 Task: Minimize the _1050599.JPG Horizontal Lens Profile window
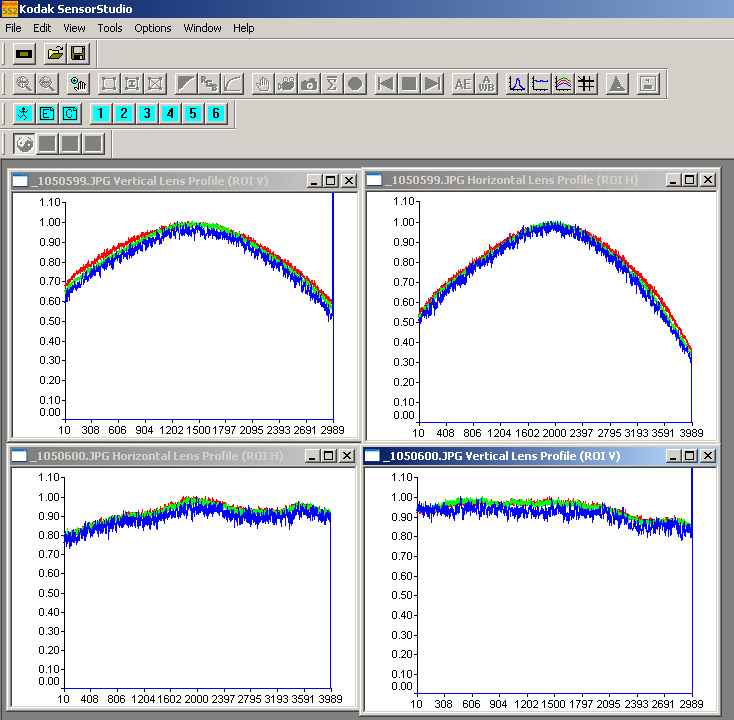coord(673,180)
